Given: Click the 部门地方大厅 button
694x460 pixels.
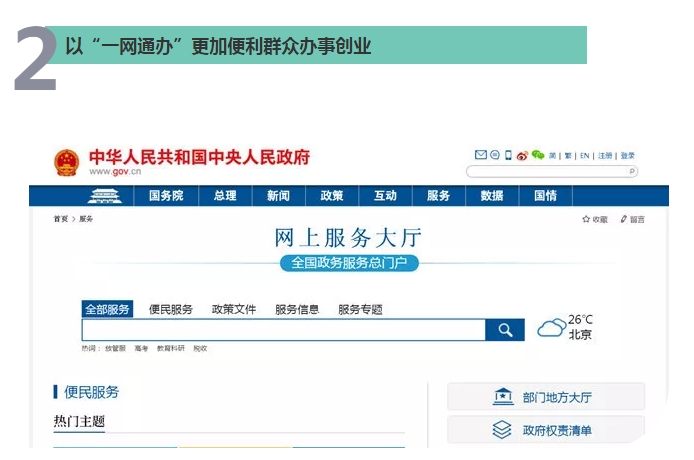Looking at the screenshot, I should pyautogui.click(x=546, y=397).
